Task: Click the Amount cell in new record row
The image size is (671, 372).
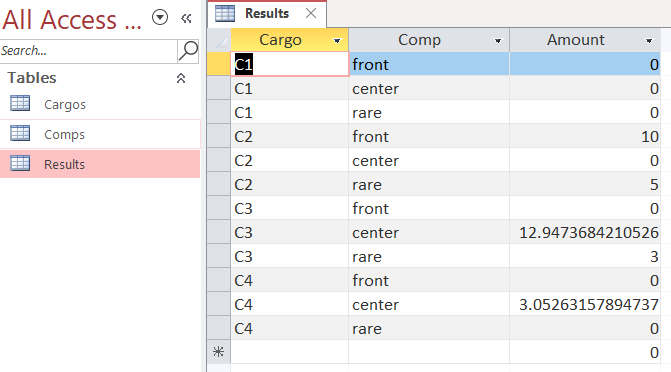Action: [x=585, y=352]
